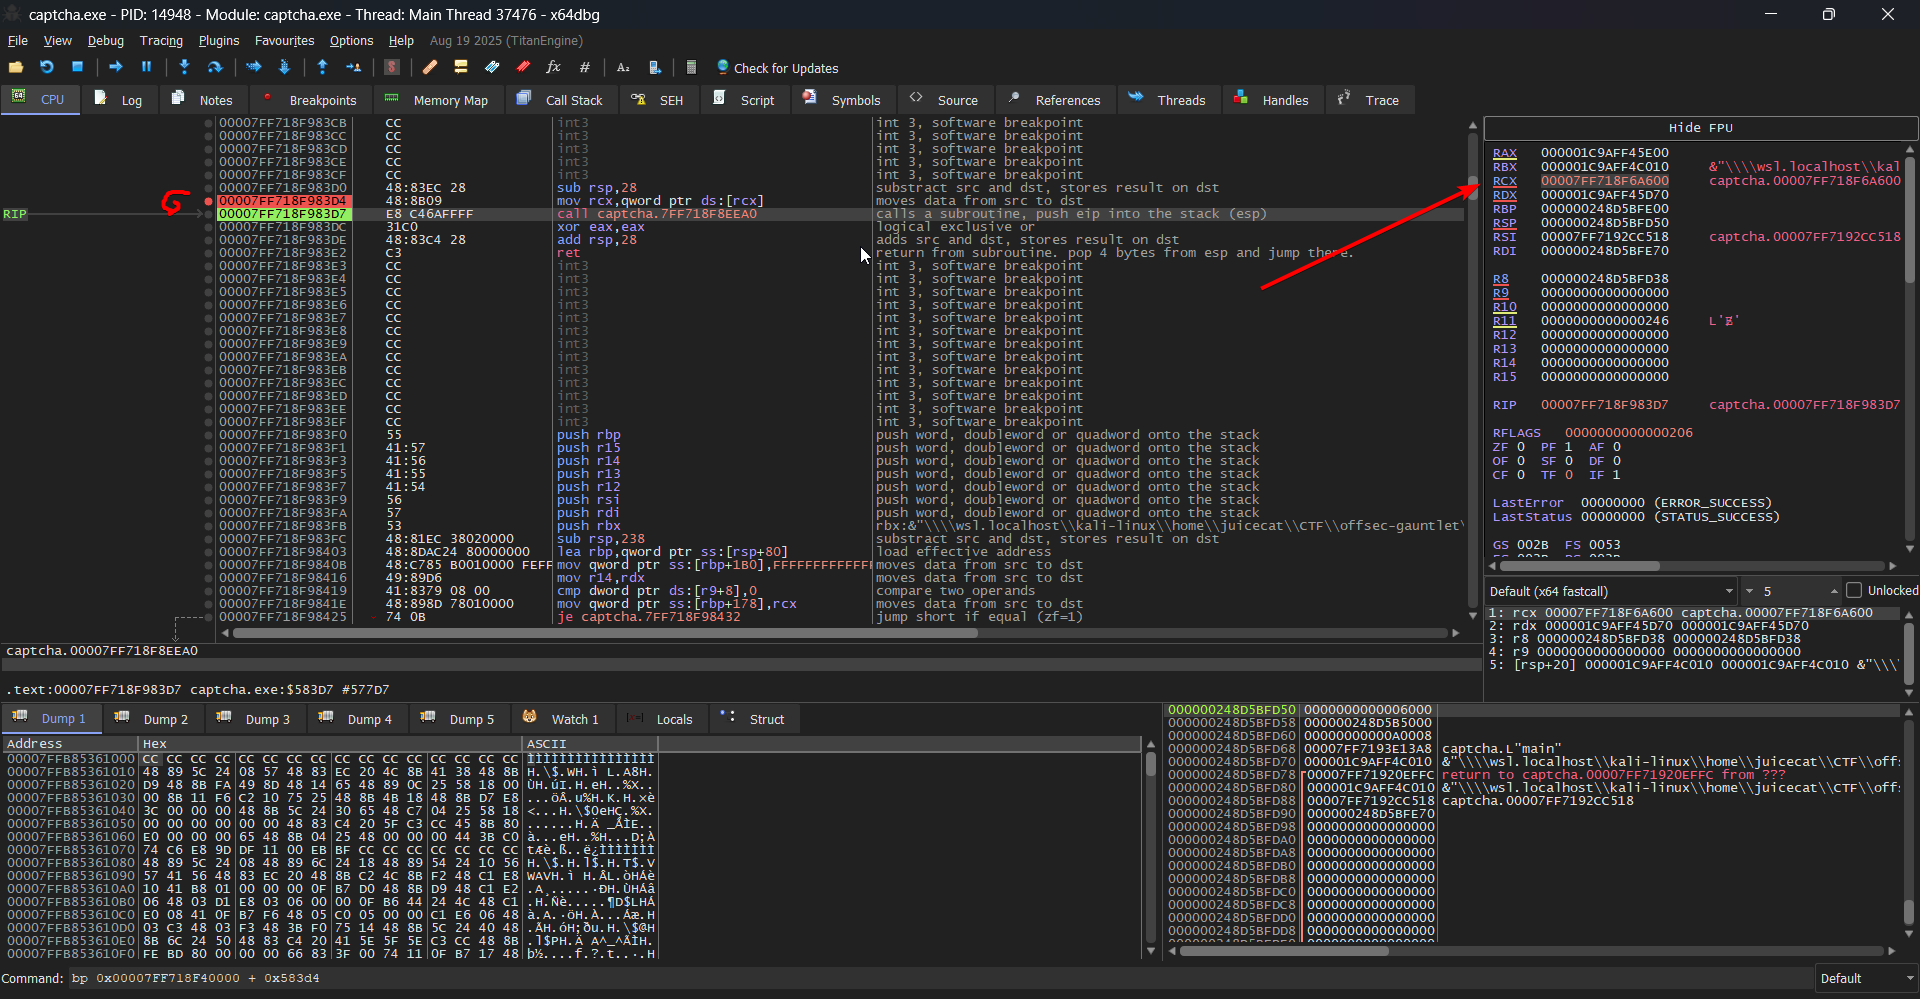Launch the calculator tool icon
The width and height of the screenshot is (1920, 999).
pos(691,67)
